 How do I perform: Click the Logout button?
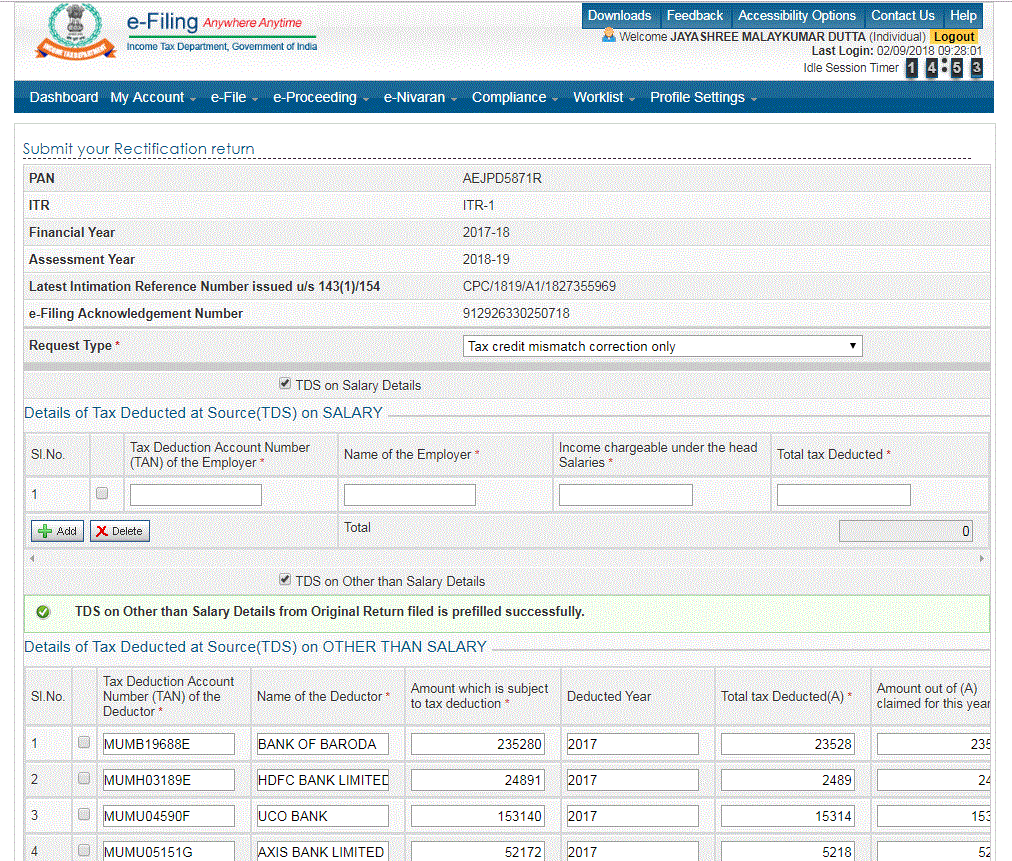click(954, 37)
